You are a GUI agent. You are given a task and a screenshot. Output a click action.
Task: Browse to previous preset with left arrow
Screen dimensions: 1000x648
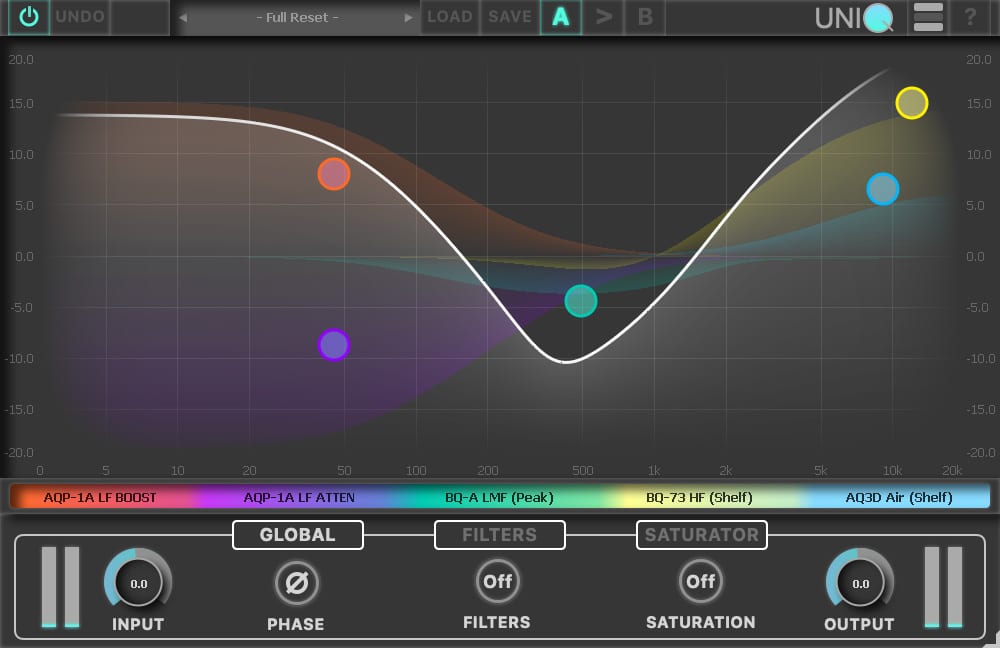tap(182, 16)
